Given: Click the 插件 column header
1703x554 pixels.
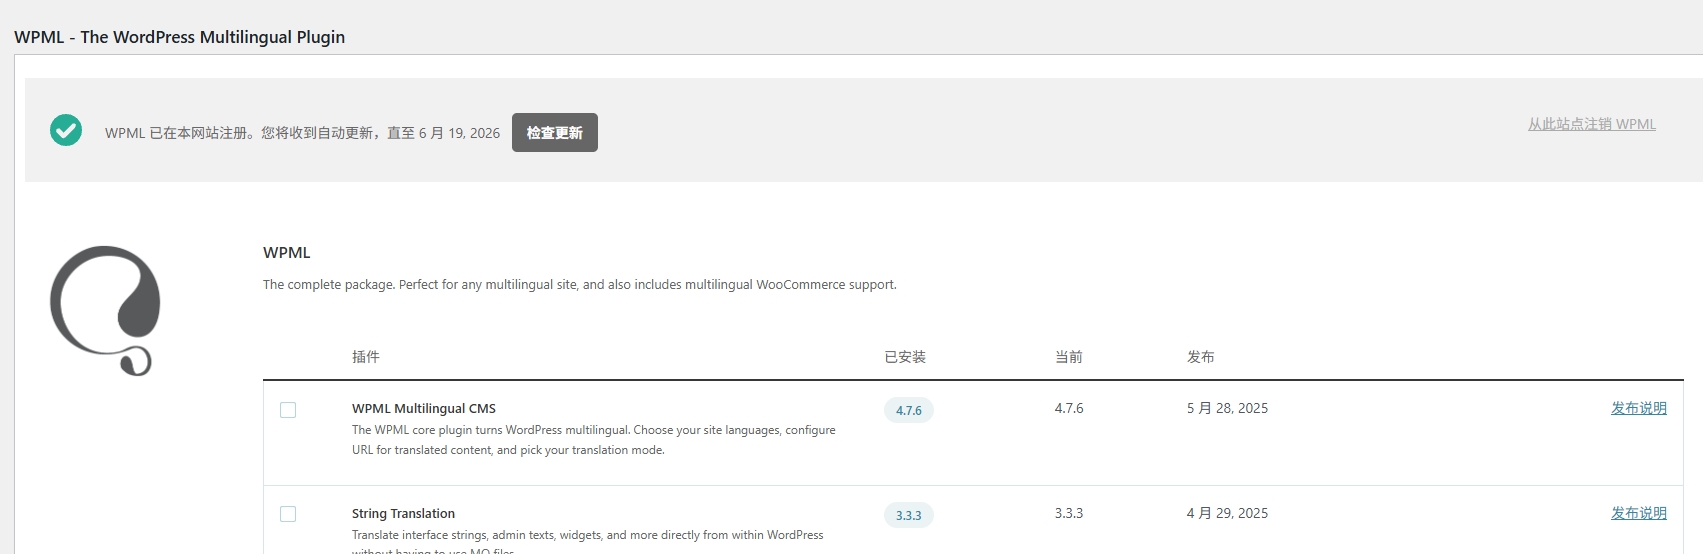Looking at the screenshot, I should coord(366,357).
